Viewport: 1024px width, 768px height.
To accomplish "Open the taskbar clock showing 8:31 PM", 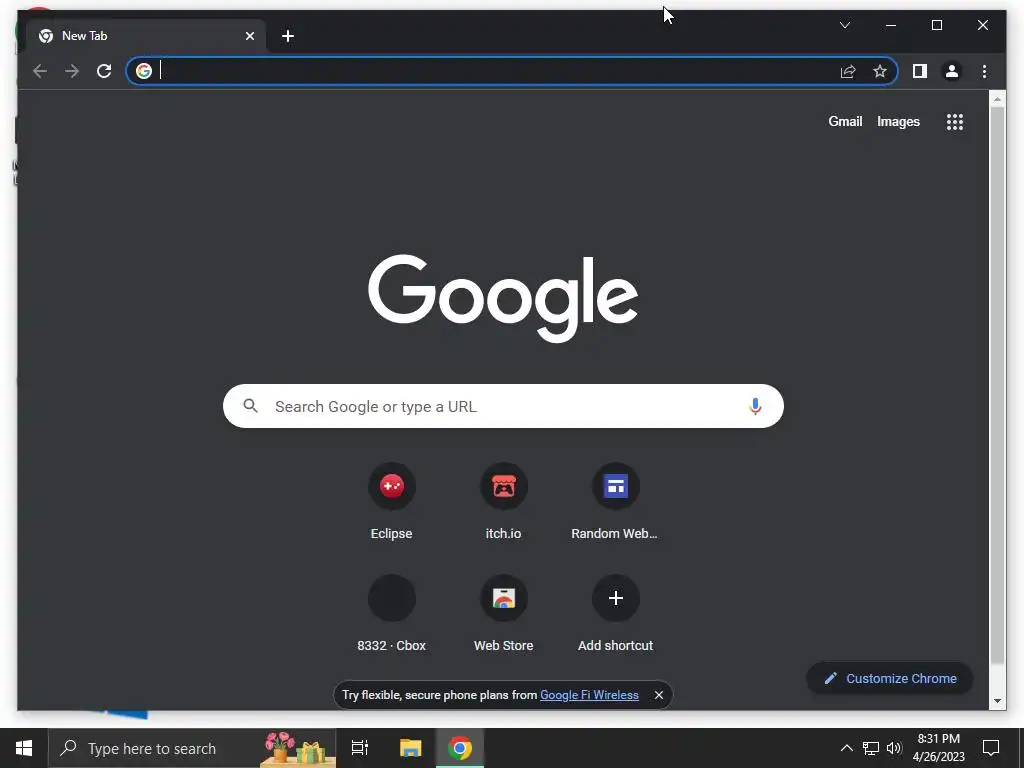I will coord(938,748).
